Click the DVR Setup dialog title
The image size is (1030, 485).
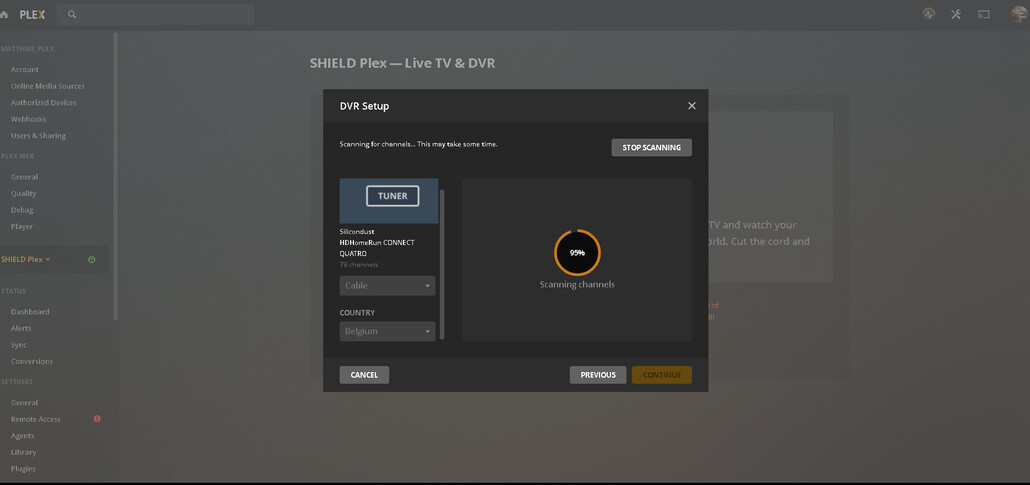pyautogui.click(x=364, y=106)
